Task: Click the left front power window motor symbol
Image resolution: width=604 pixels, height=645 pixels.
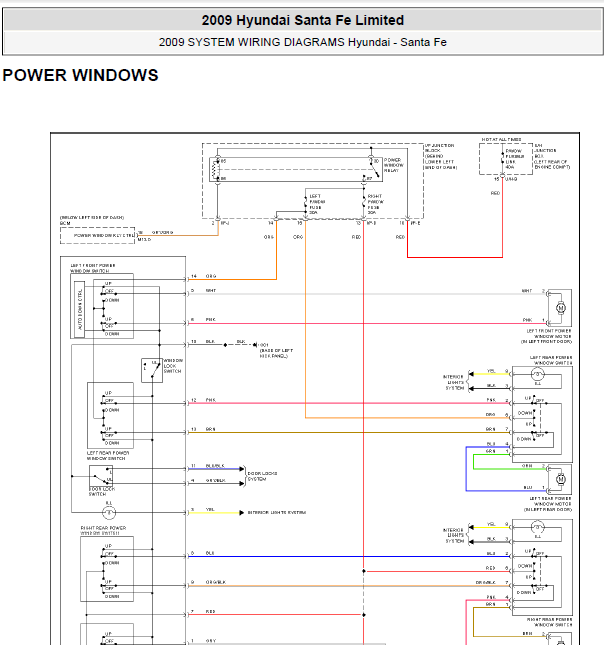Action: (560, 308)
